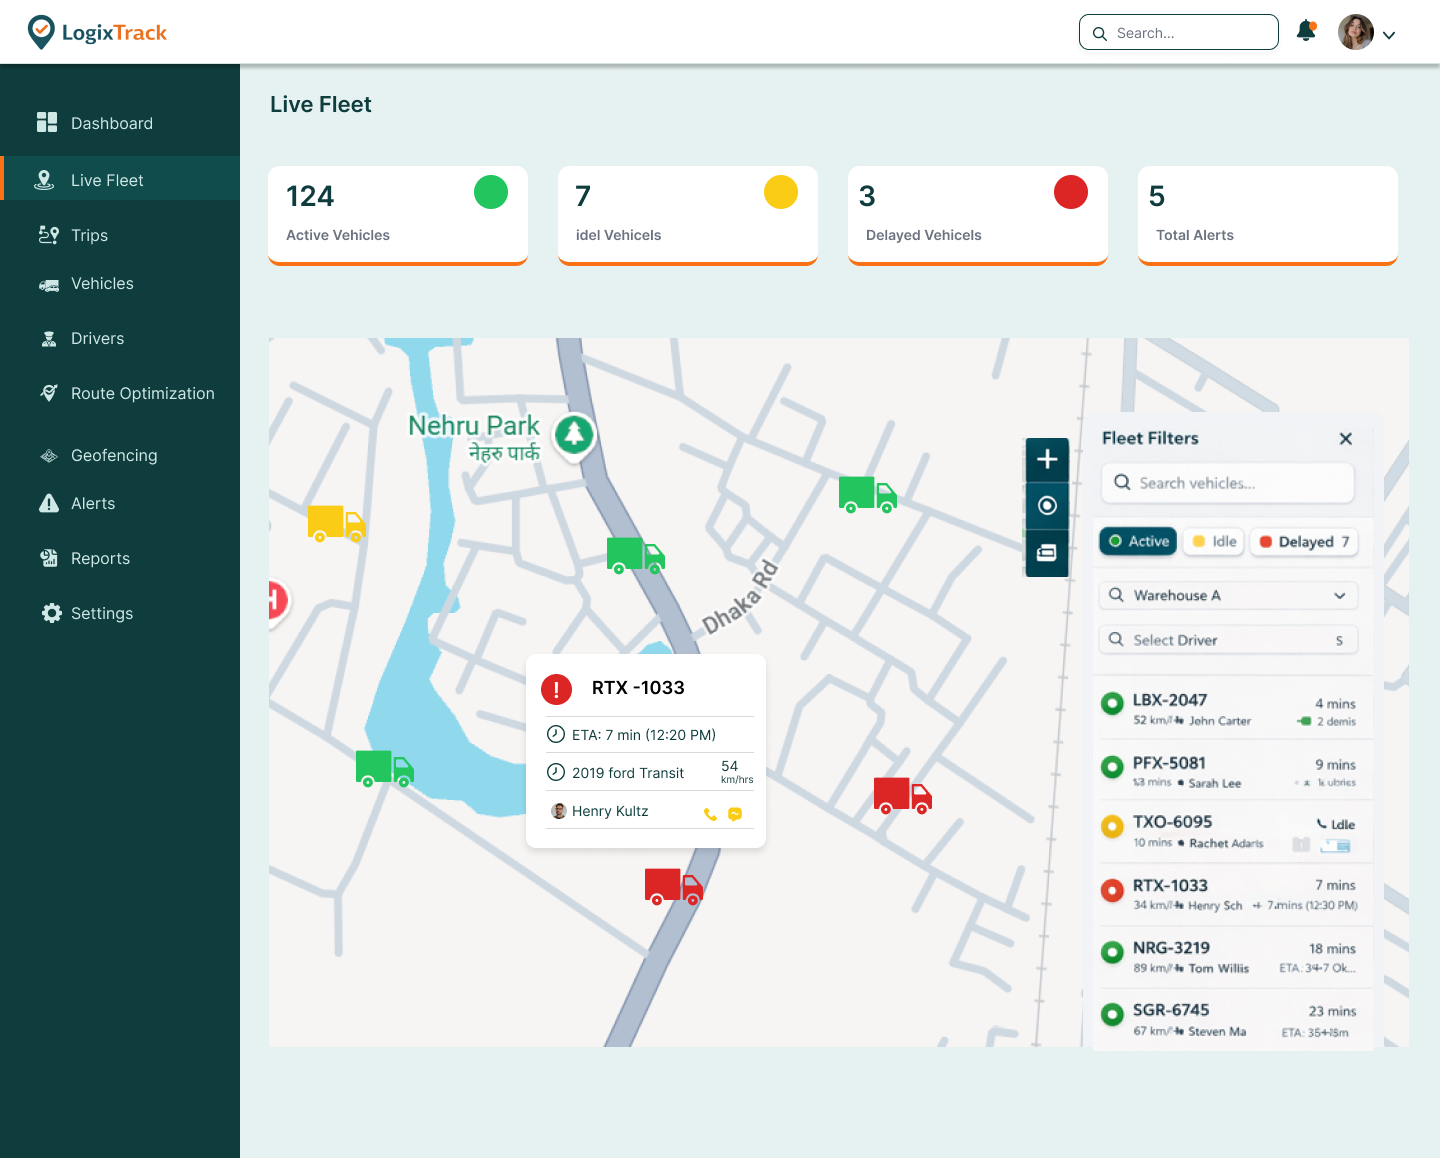Toggle the Active filter chip

pos(1138,541)
